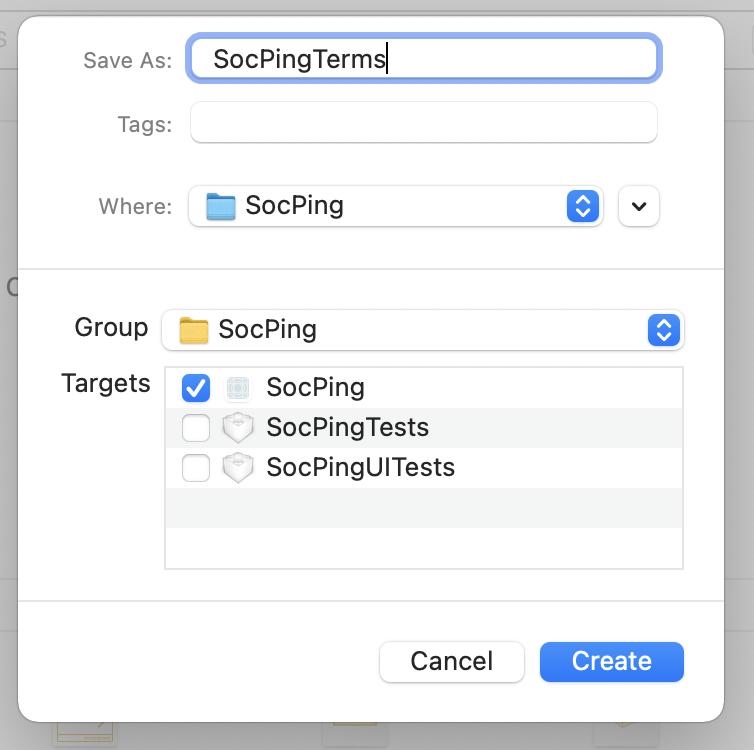Open the Where location dropdown
754x750 pixels.
click(395, 207)
